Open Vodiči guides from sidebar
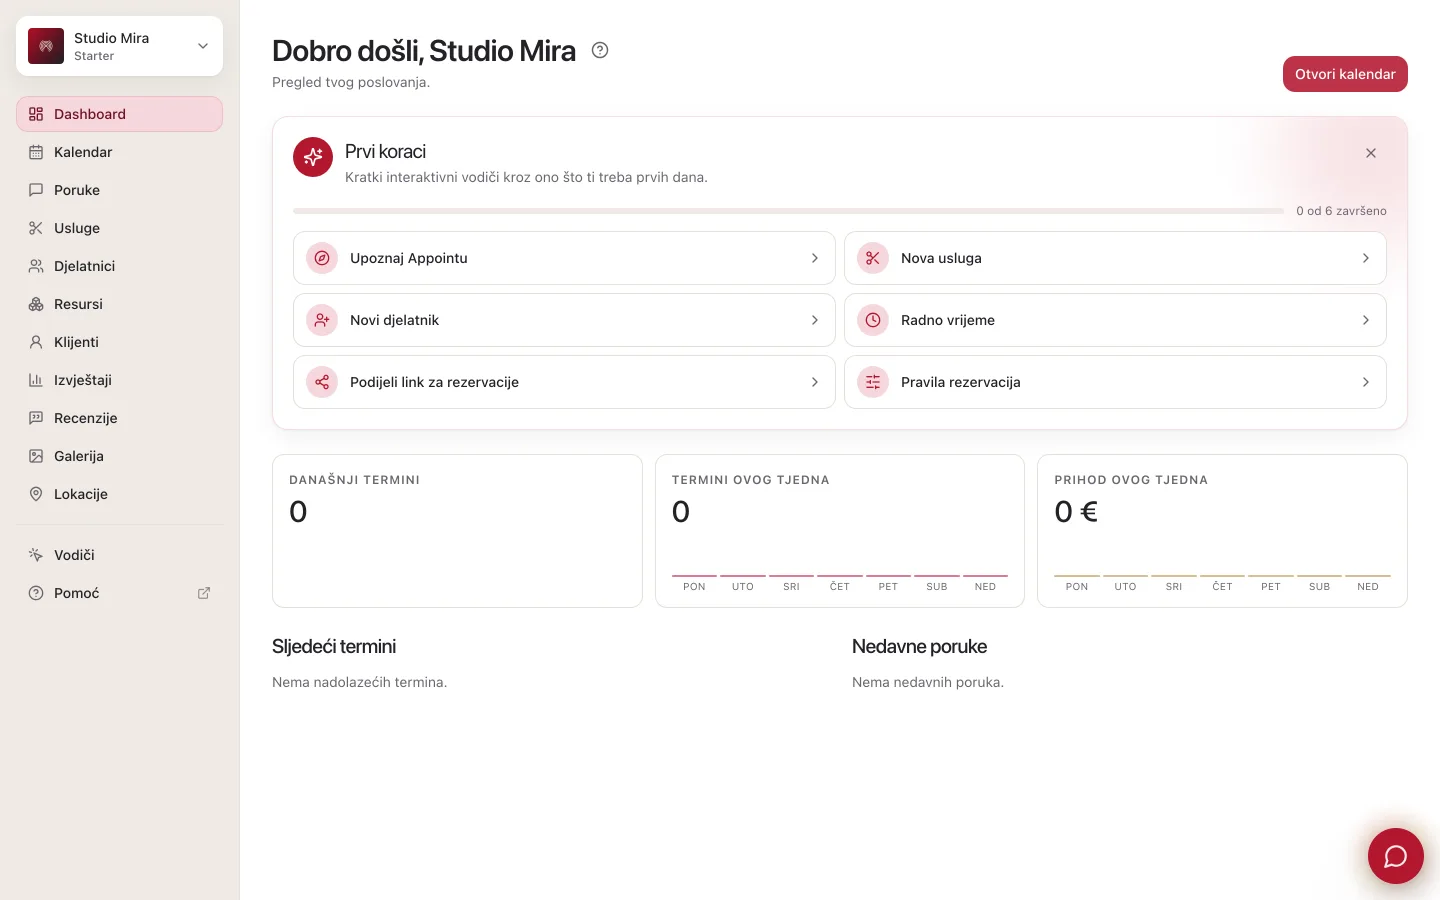This screenshot has width=1440, height=900. coord(119,555)
